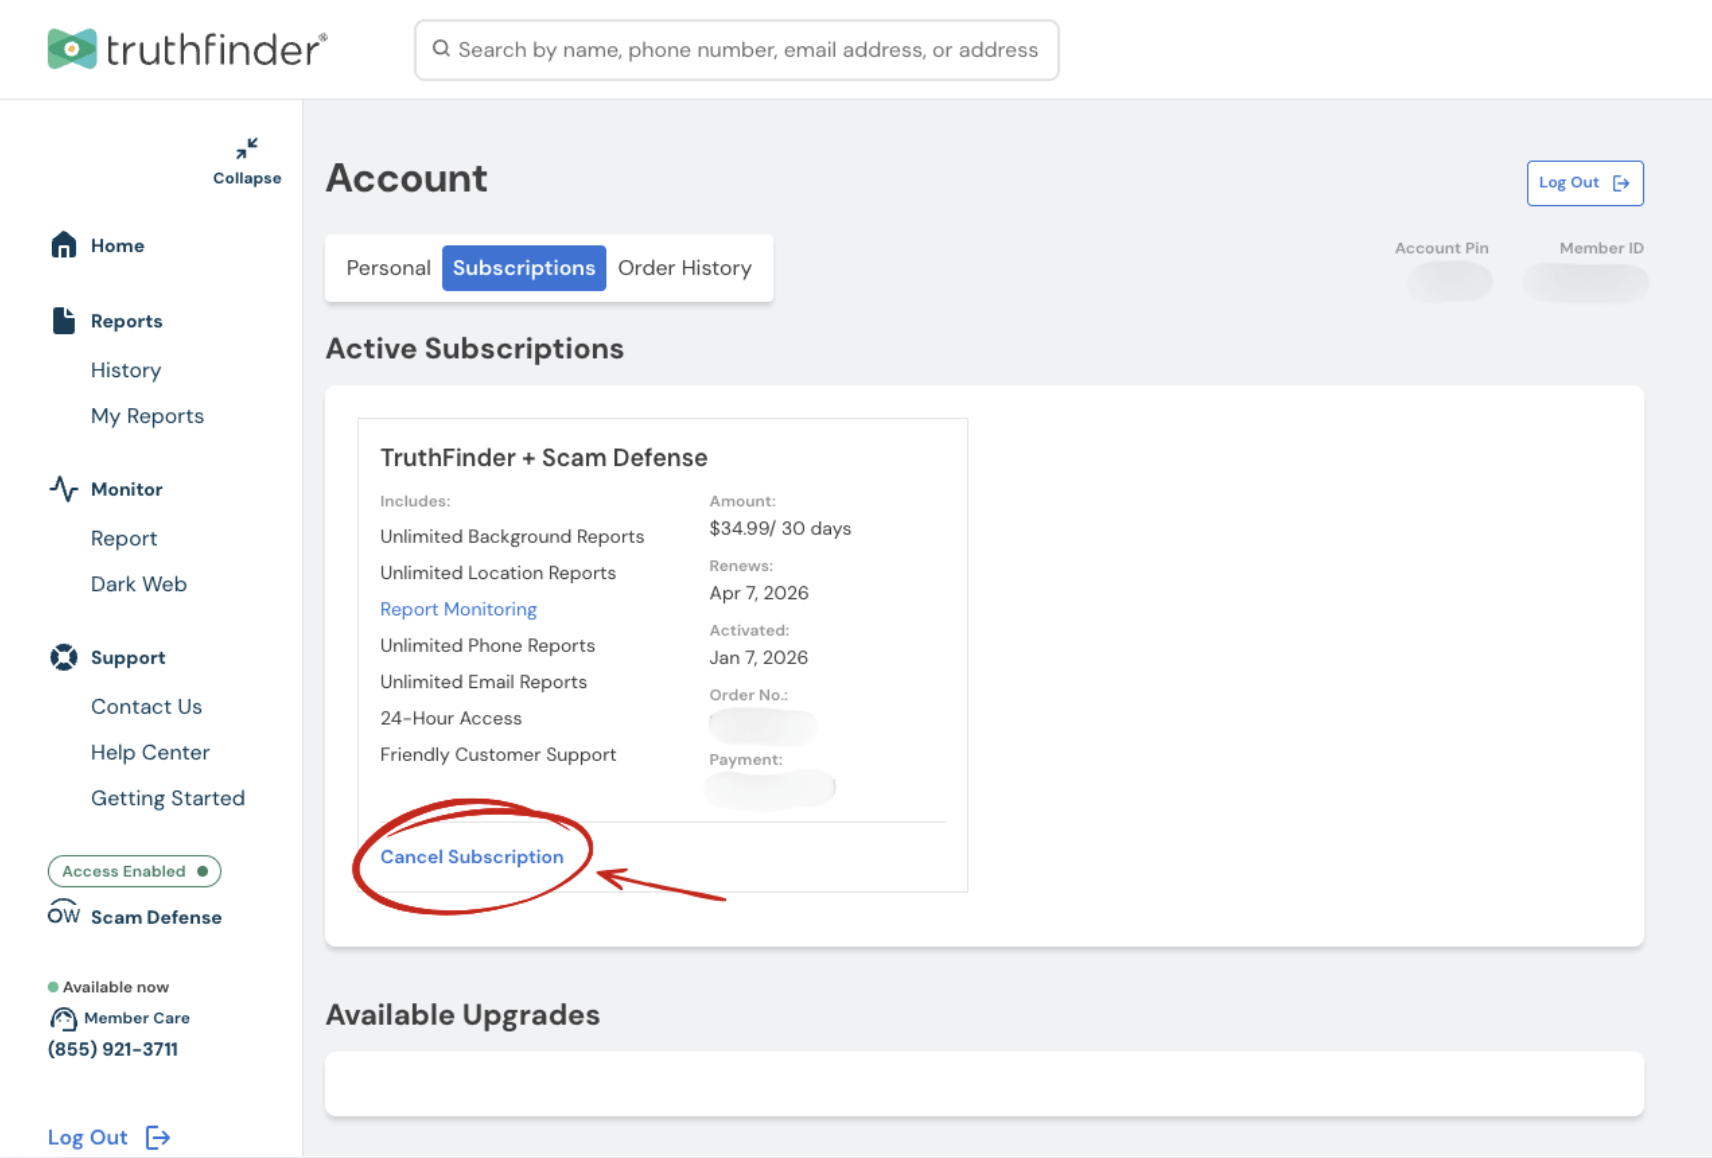Visit the Help Center
1712x1158 pixels.
(x=150, y=752)
